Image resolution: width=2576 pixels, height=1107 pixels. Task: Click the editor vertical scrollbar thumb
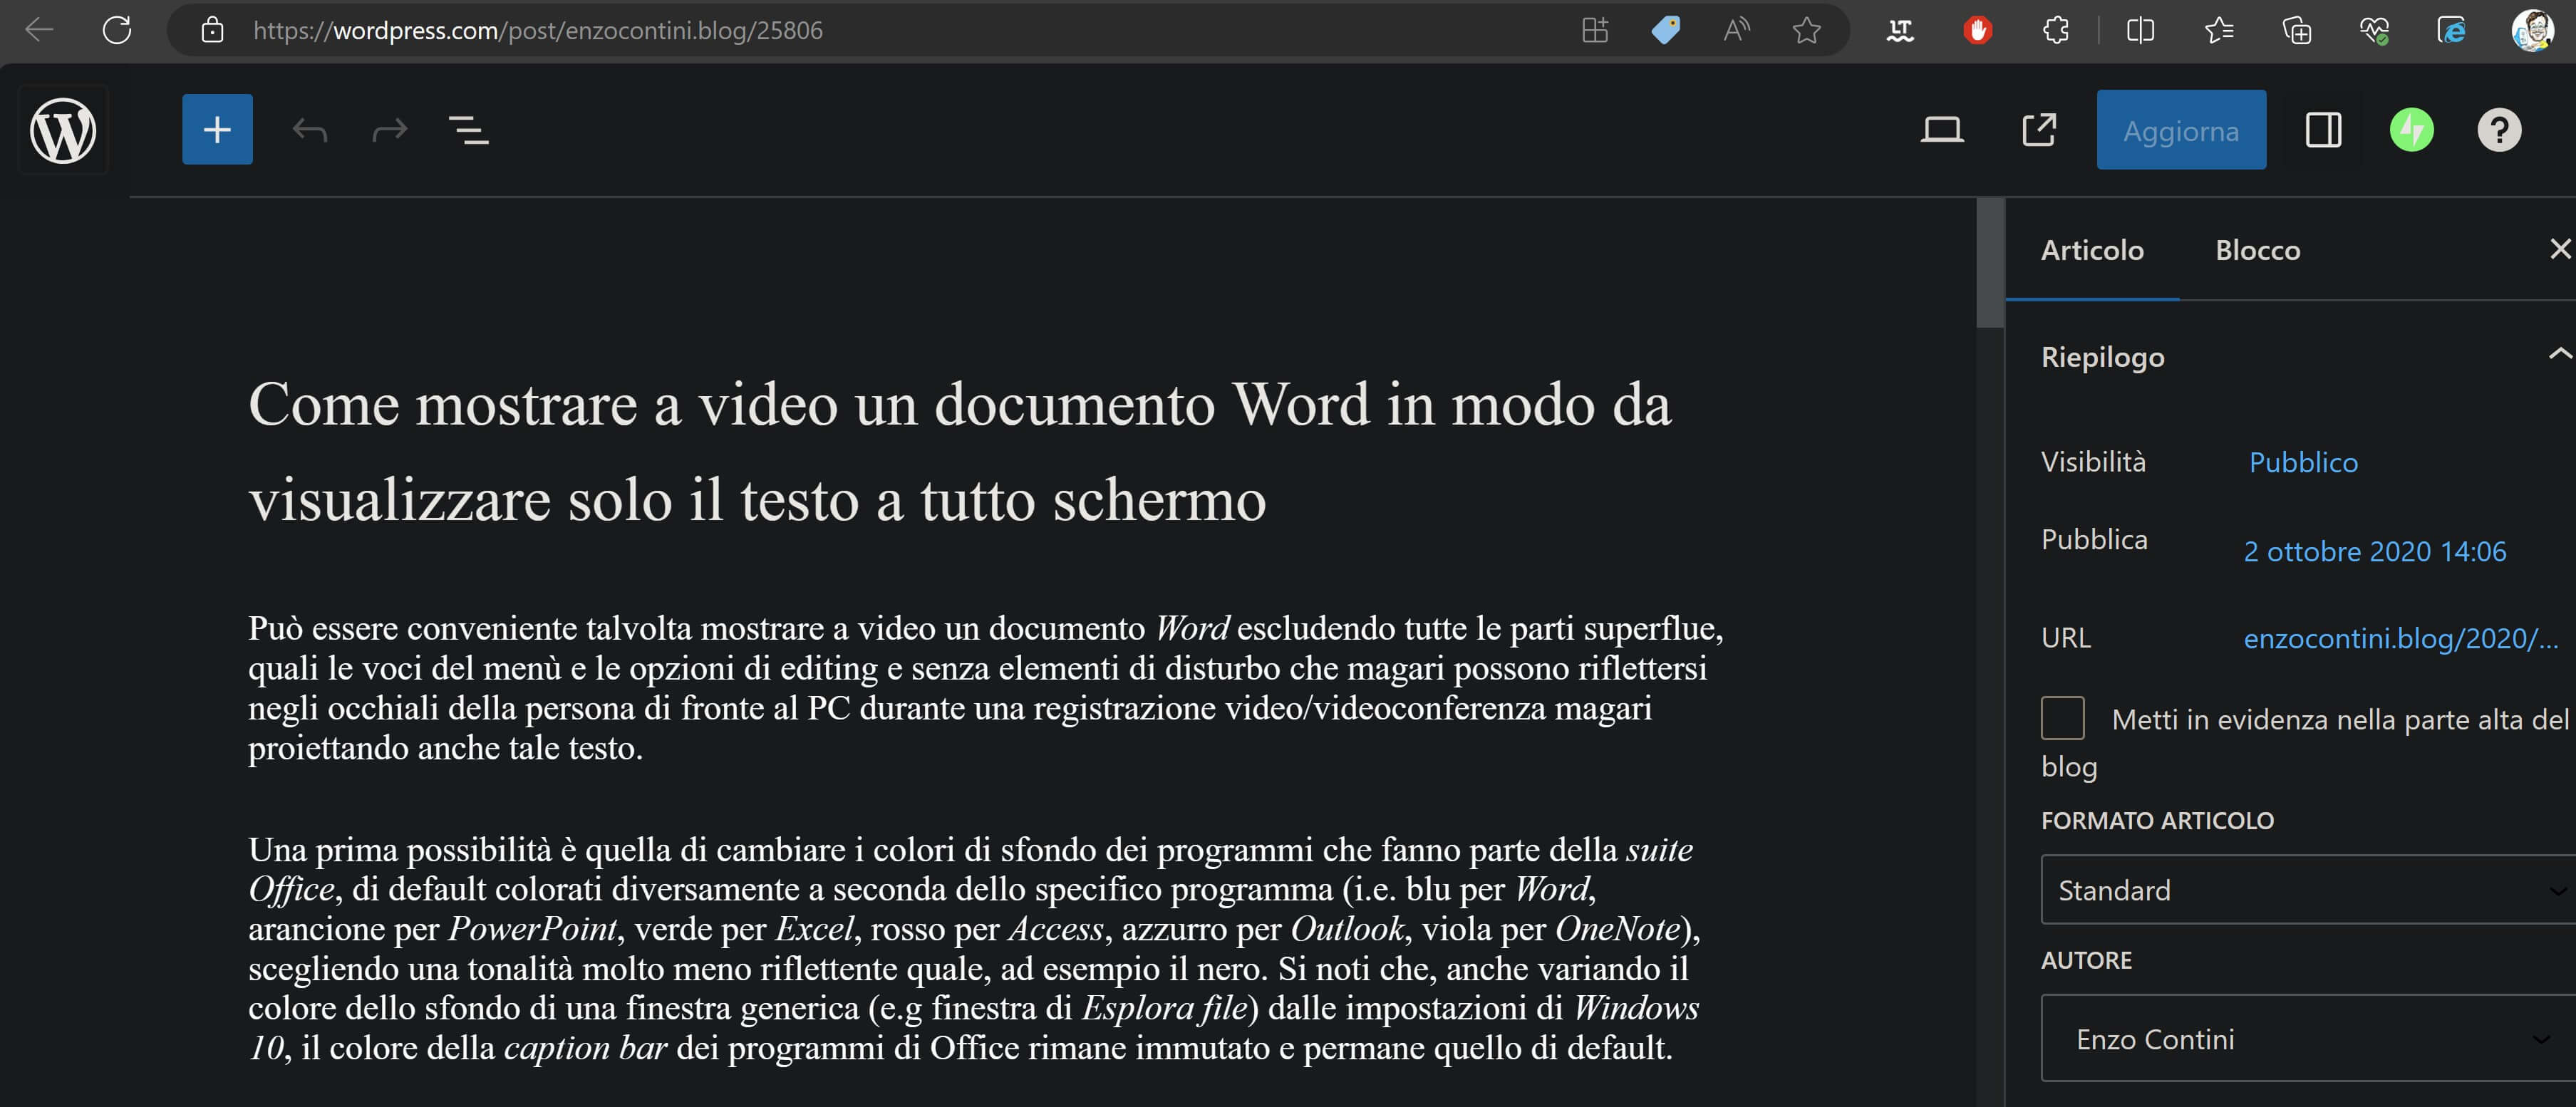pos(1990,262)
